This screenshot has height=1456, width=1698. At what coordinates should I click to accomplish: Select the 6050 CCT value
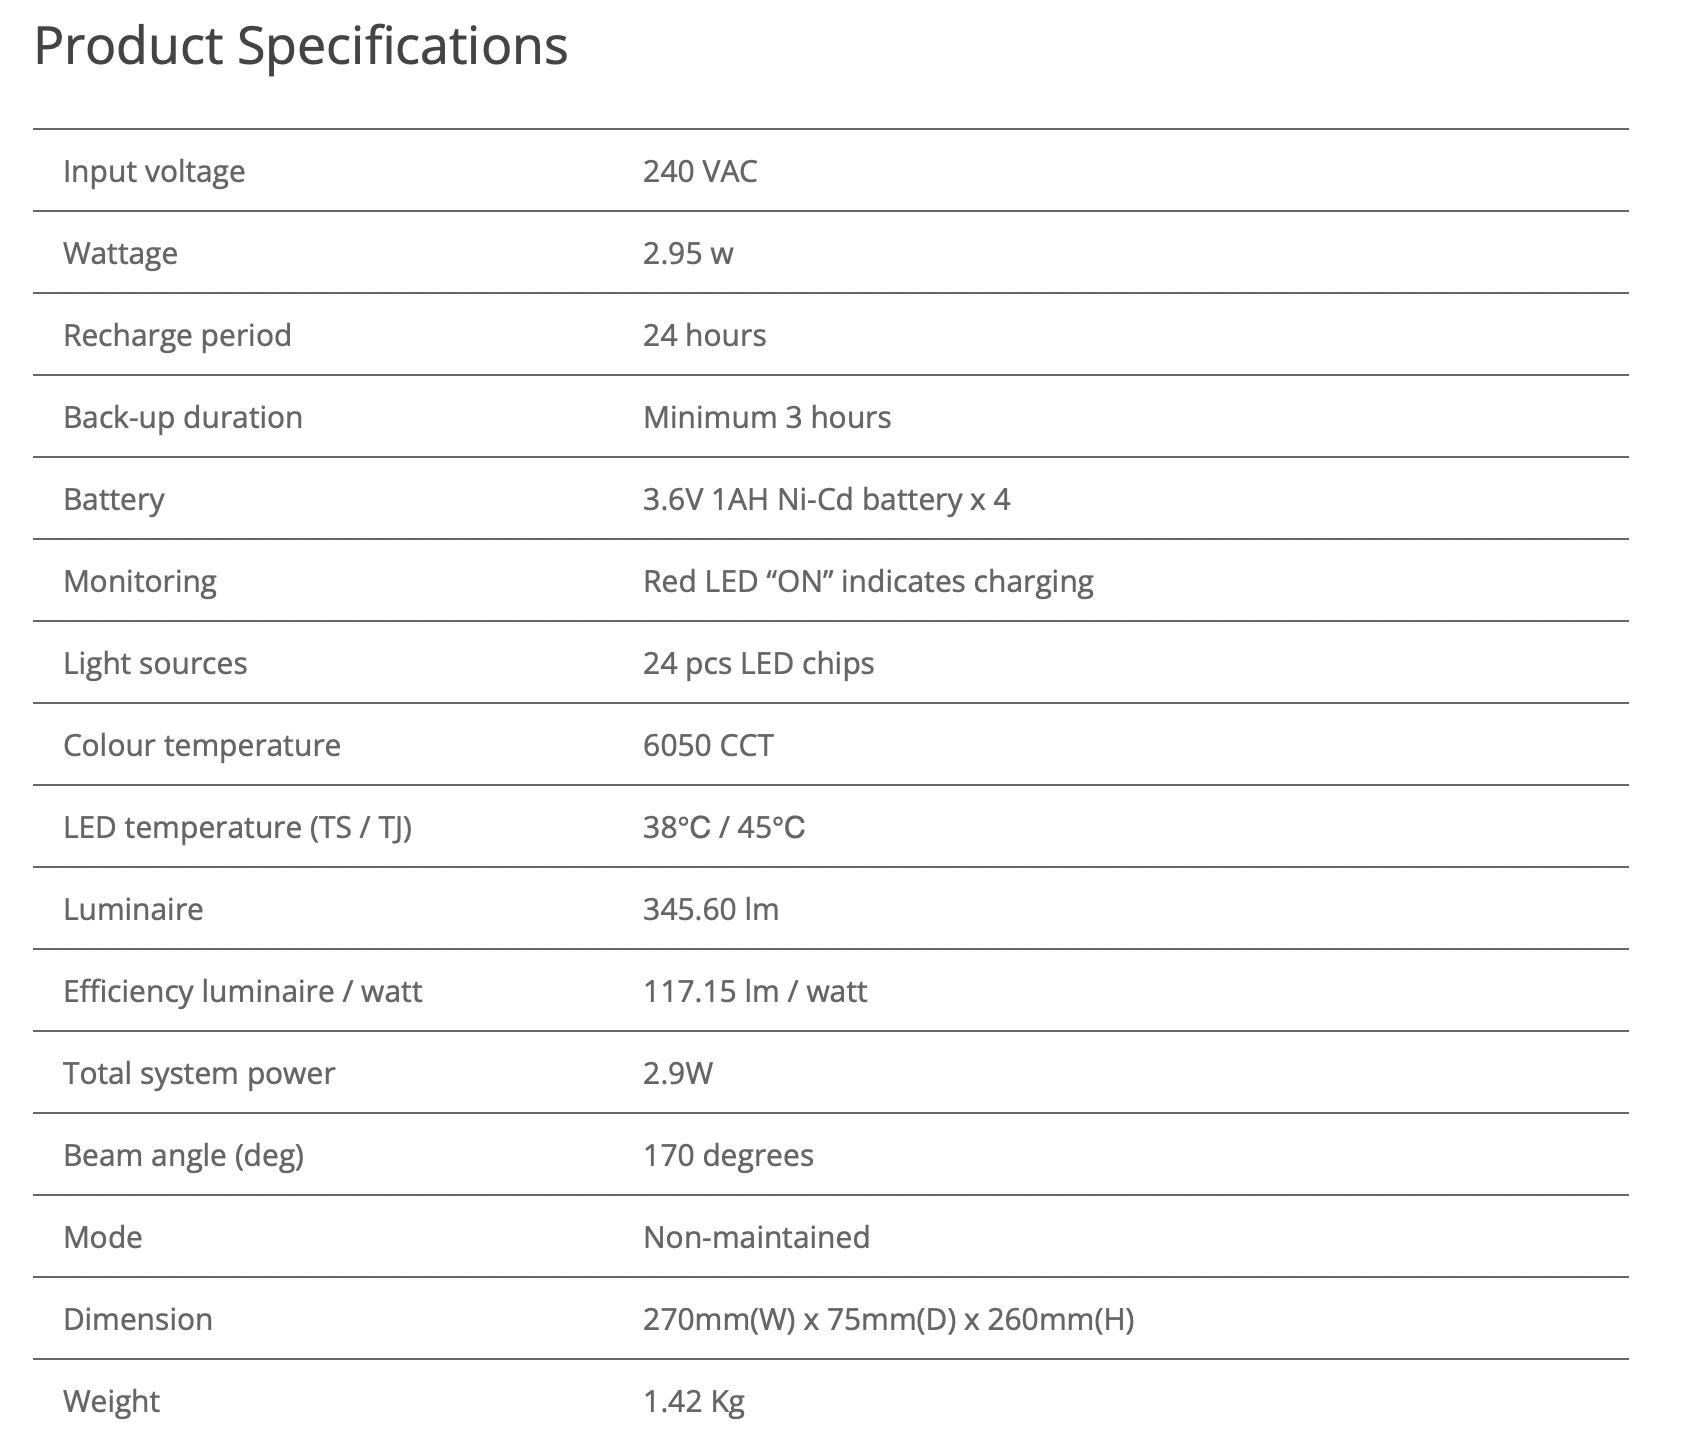click(x=708, y=745)
